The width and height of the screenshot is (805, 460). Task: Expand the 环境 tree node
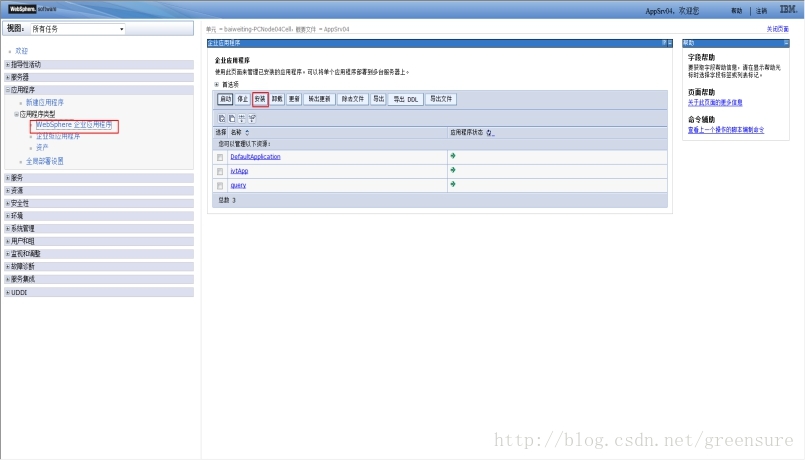(8, 216)
